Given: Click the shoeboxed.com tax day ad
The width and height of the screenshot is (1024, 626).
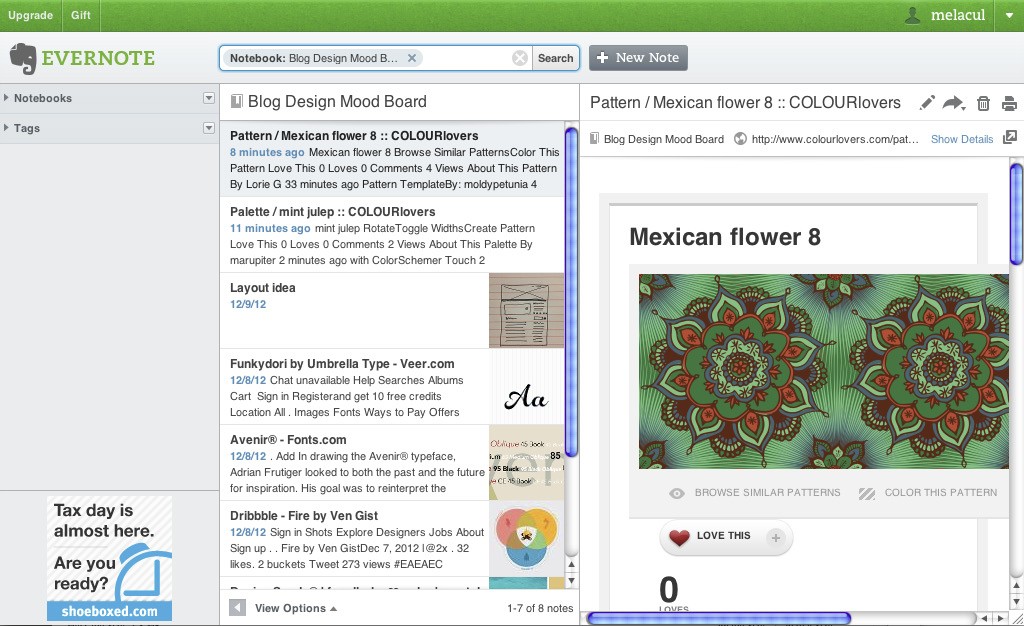Looking at the screenshot, I should pos(109,558).
